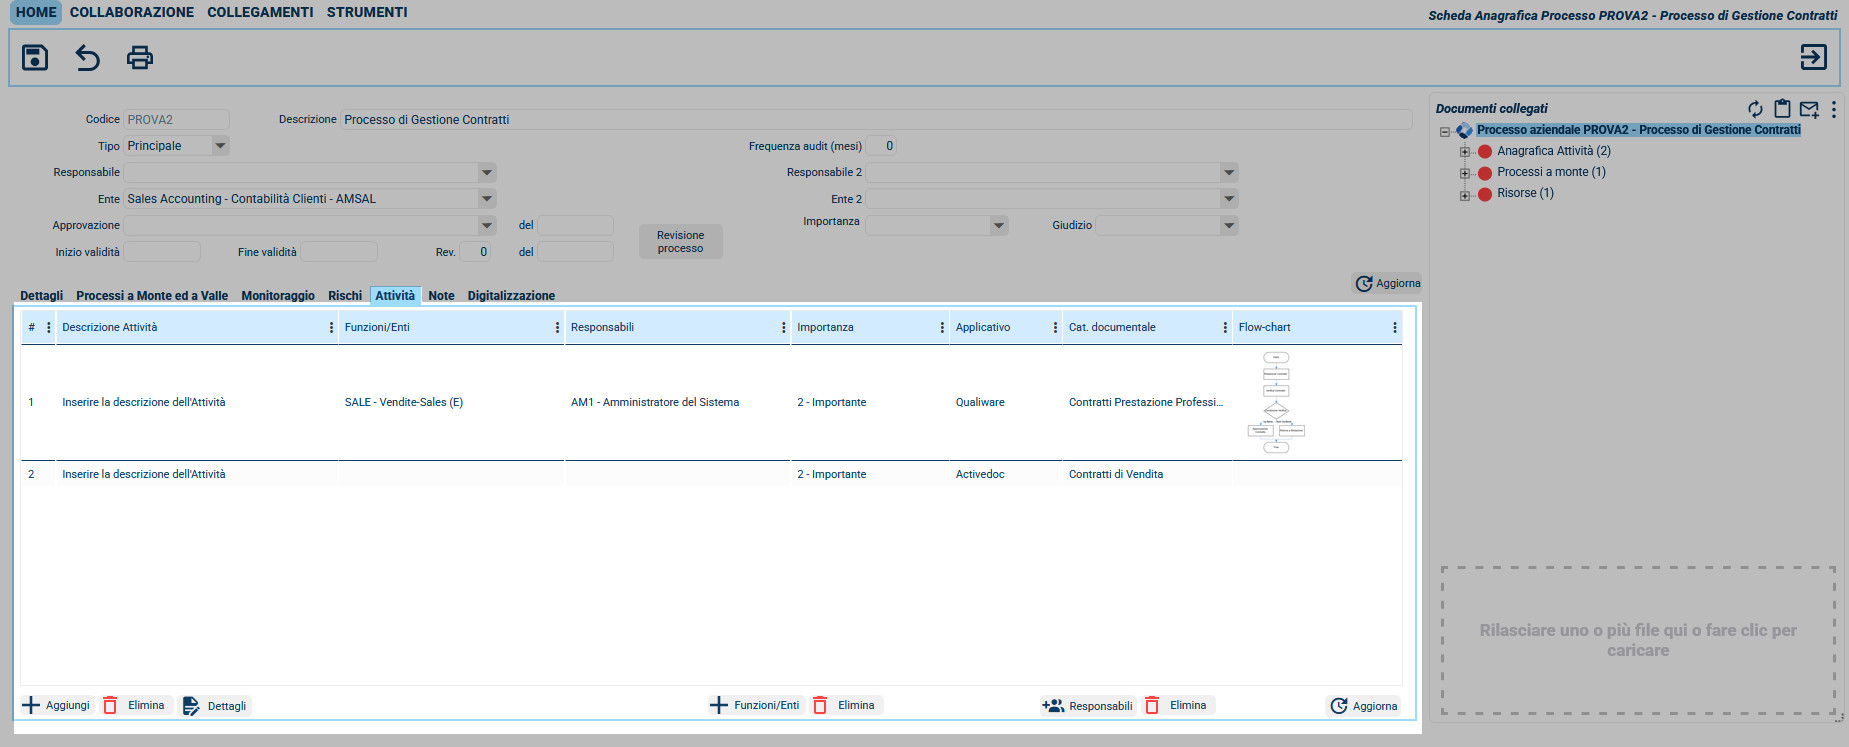The image size is (1849, 747).
Task: Click the envelope icon in Documenti collegati
Action: point(1809,109)
